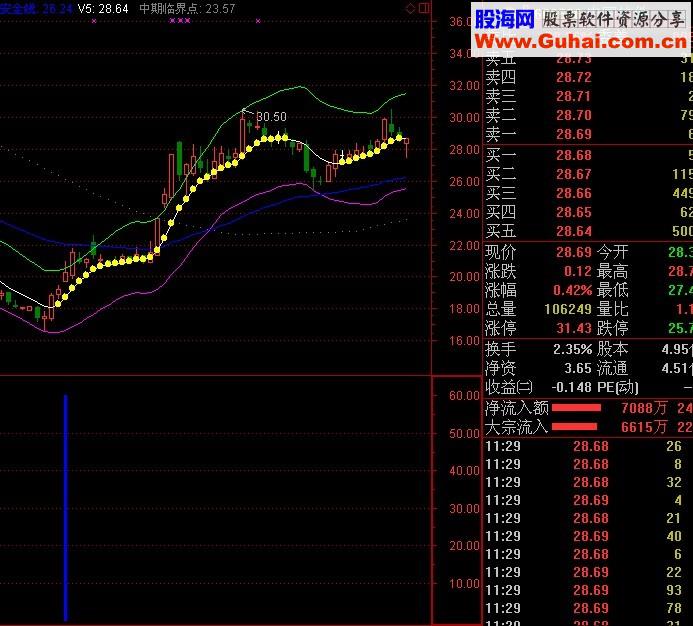Image resolution: width=693 pixels, height=626 pixels.
Task: Click the split-window icon above the chart
Action: (424, 8)
